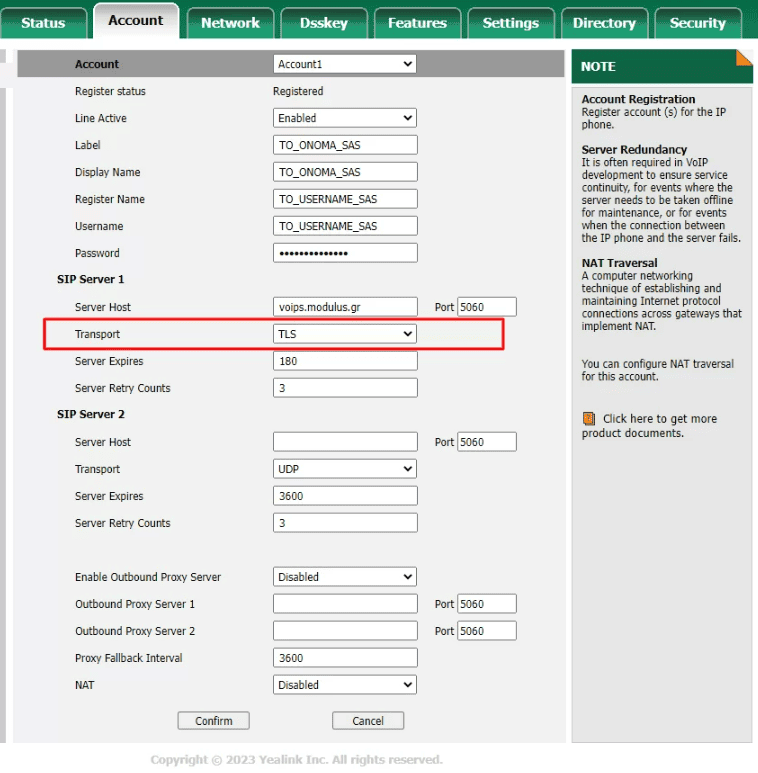Expand the Line Active dropdown
Viewport: 758px width, 773px height.
(x=345, y=118)
